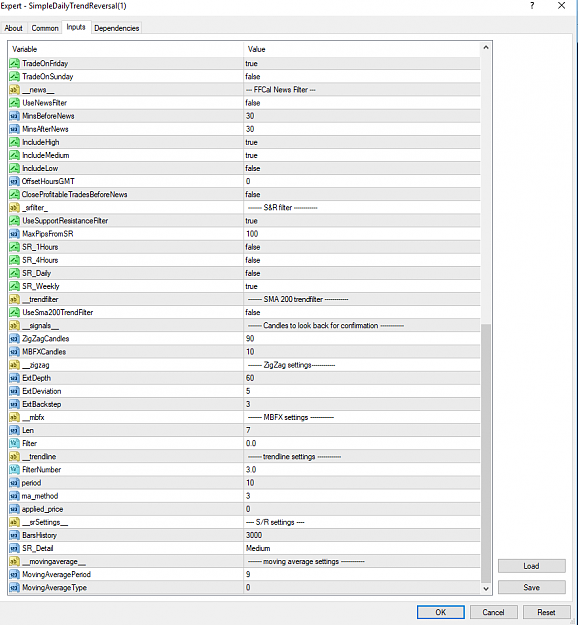The width and height of the screenshot is (578, 625).
Task: Confirm settings with OK button
Action: pos(440,612)
